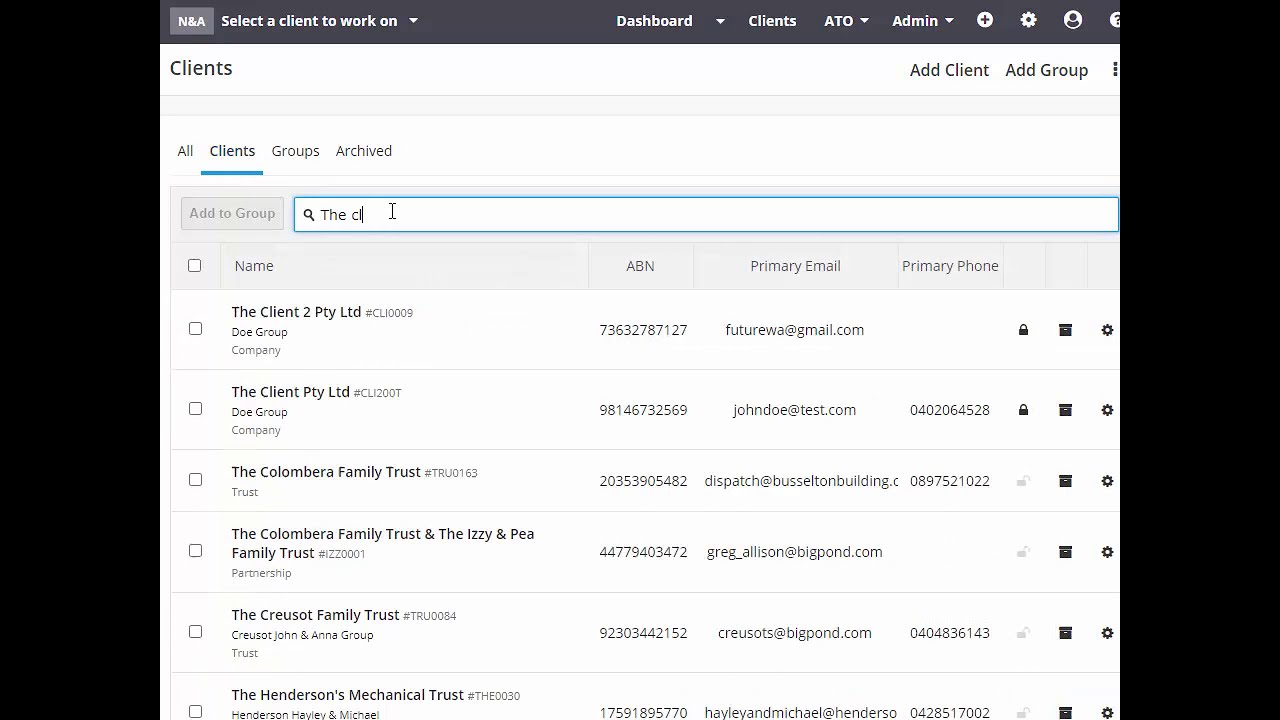Click lock icon for The Client 2 Pty Ltd
1280x720 pixels.
pyautogui.click(x=1023, y=330)
